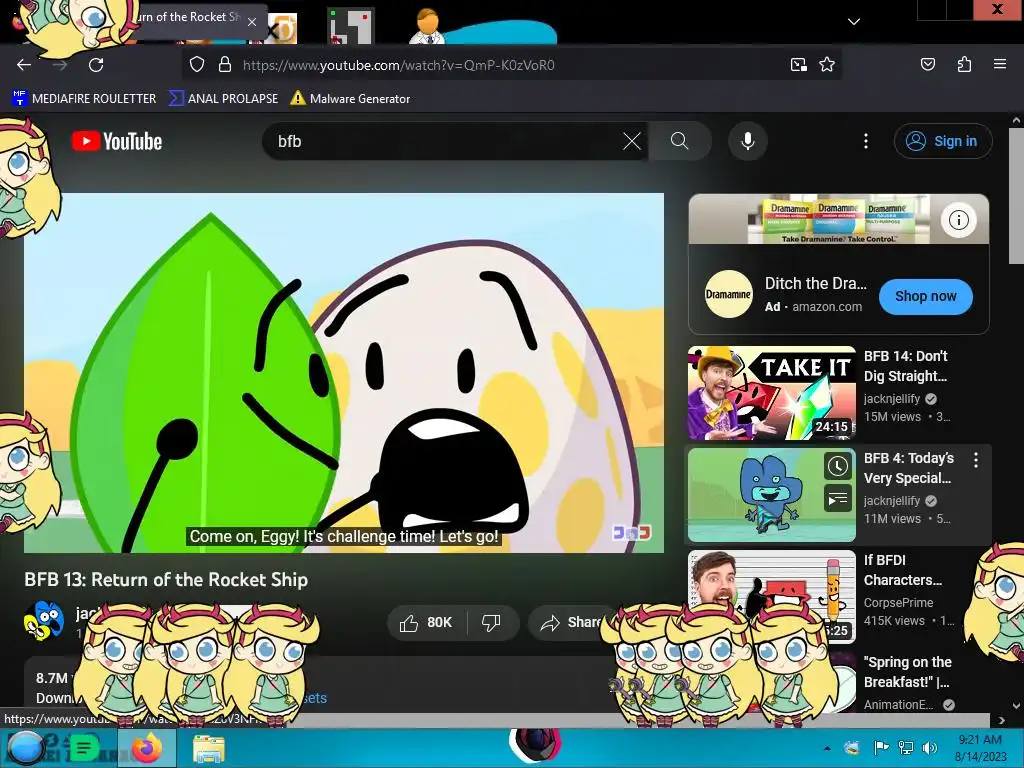Open Action Center flag icon in tray
1024x768 pixels.
881,748
